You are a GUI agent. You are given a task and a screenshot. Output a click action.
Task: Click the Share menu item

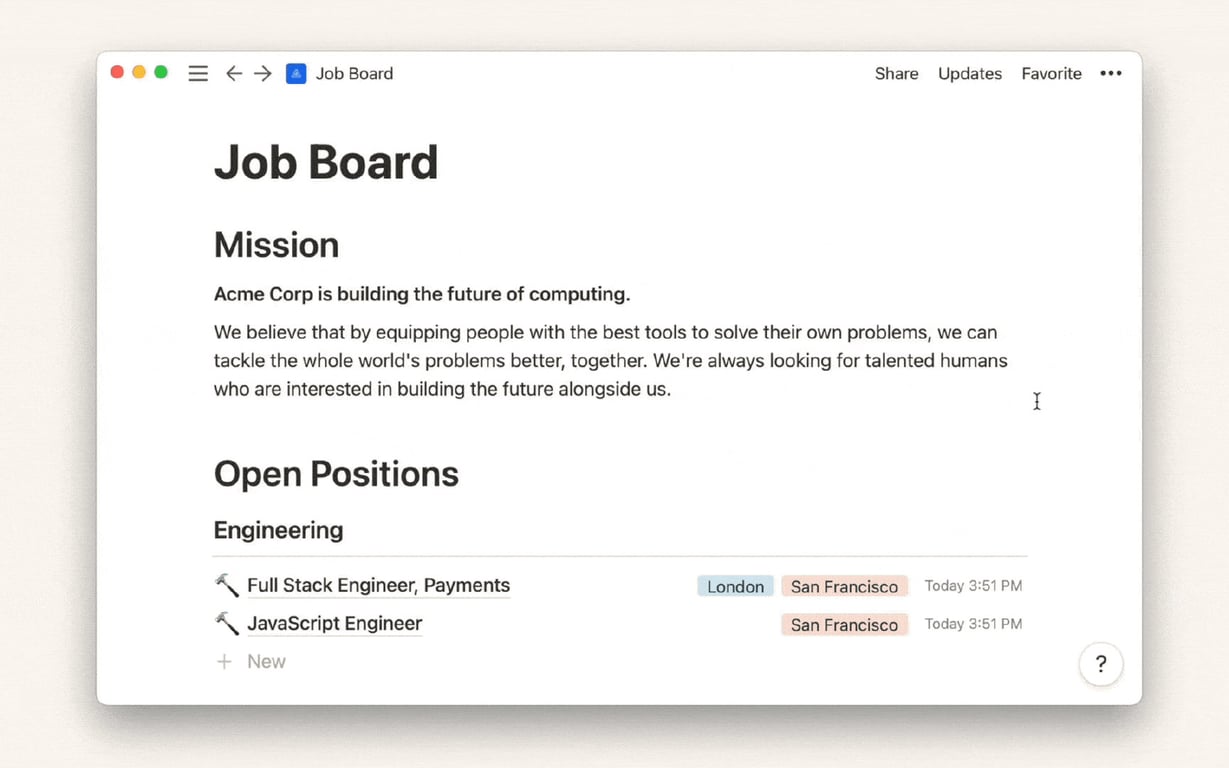click(x=896, y=73)
